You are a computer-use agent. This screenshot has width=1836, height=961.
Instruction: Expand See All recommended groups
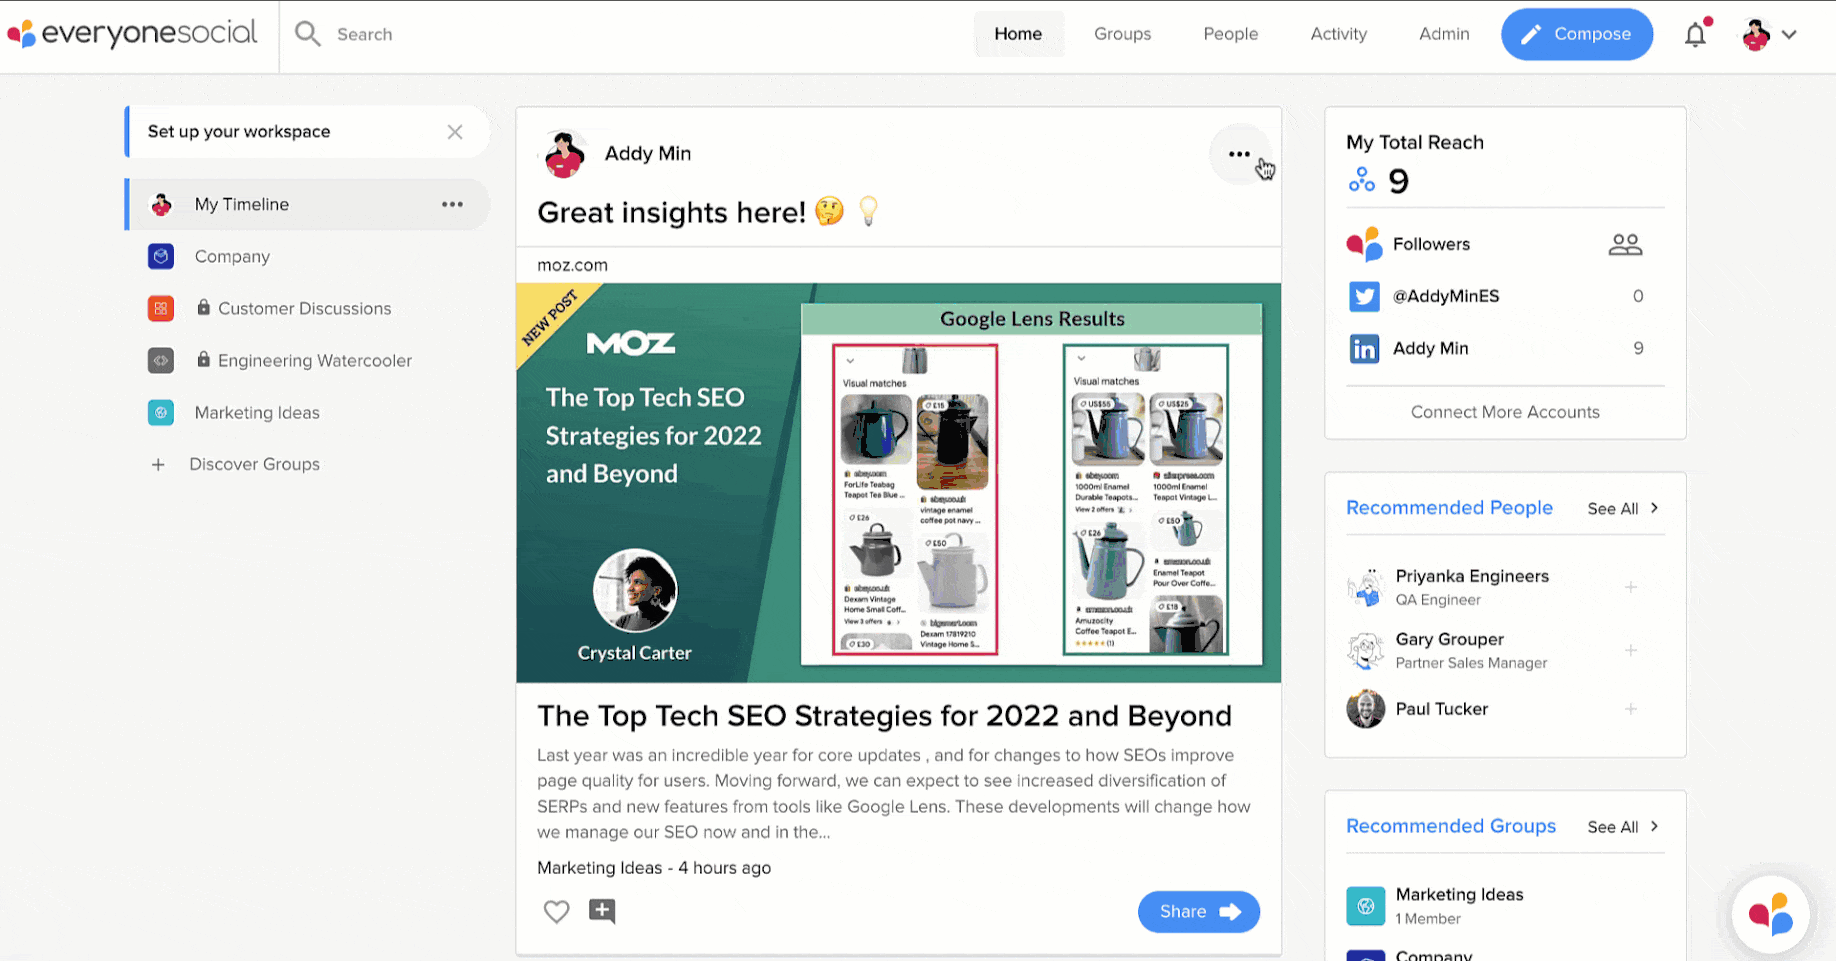coord(1622,826)
